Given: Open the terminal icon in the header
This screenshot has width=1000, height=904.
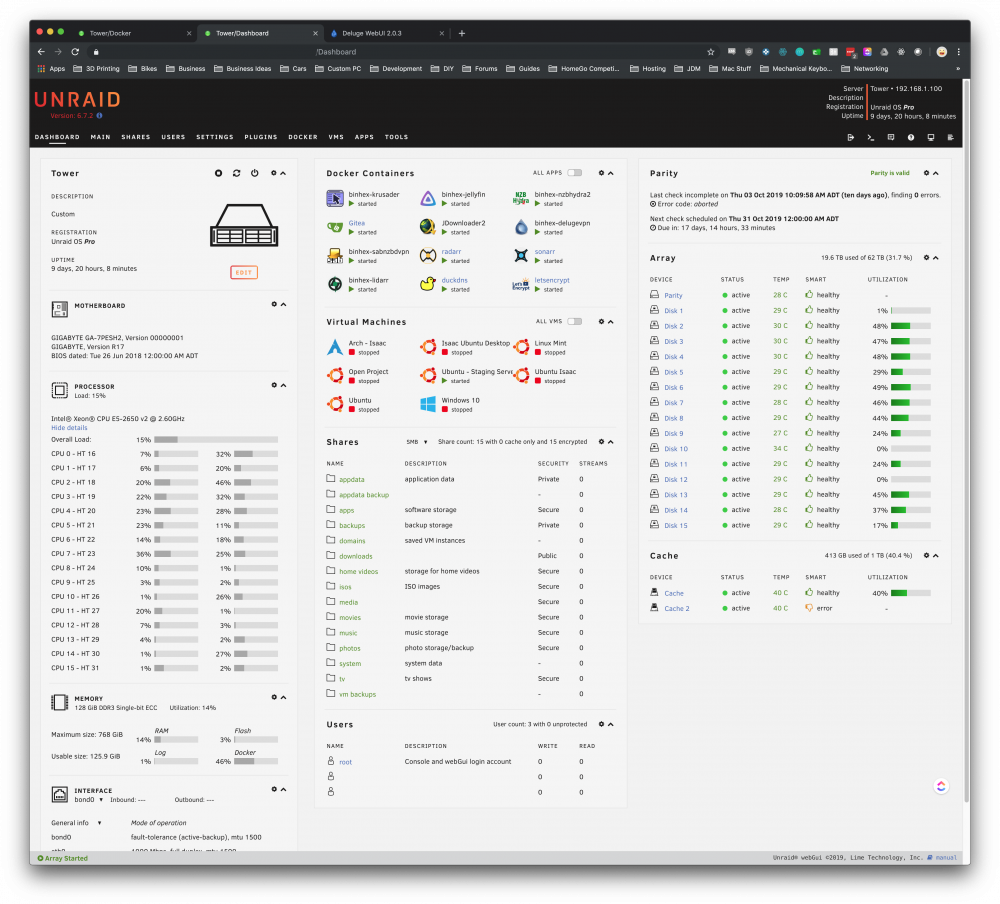Looking at the screenshot, I should (x=871, y=137).
